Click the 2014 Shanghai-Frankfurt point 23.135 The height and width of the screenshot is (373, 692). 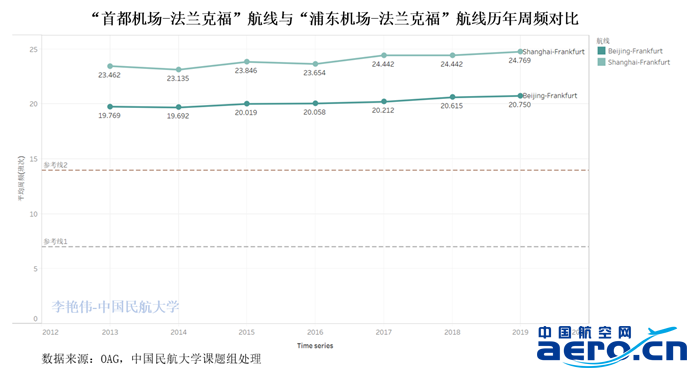pos(178,70)
